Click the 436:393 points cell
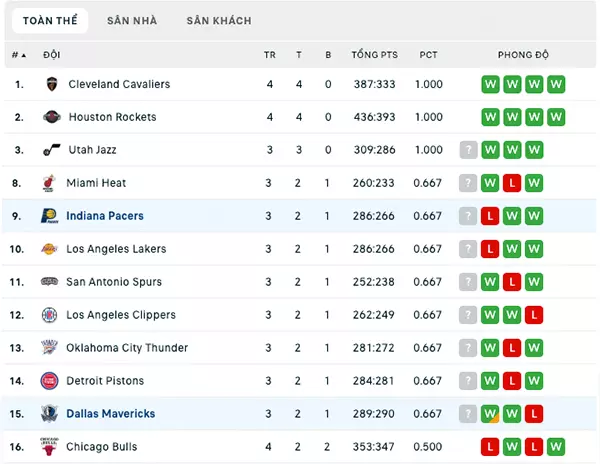The height and width of the screenshot is (464, 600). click(375, 117)
